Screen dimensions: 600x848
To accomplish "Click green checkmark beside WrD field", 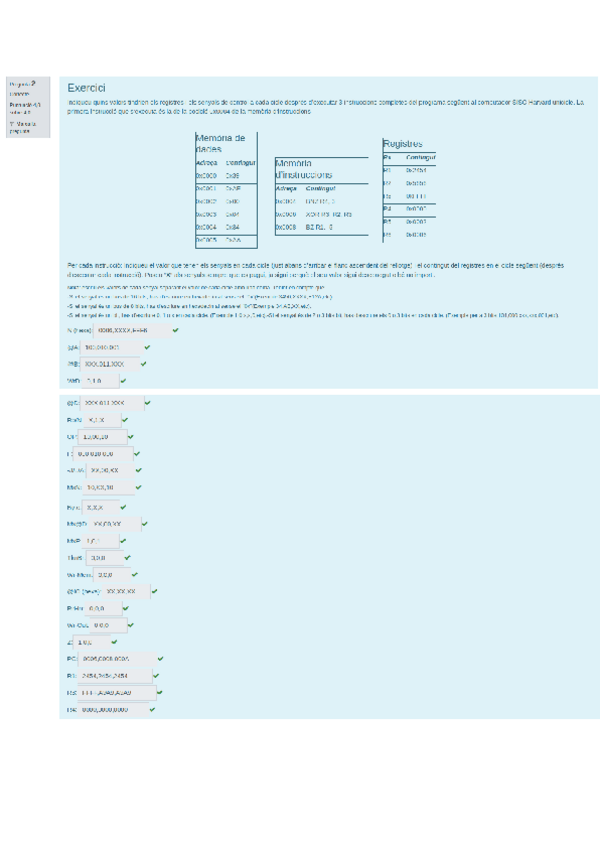I will (x=123, y=381).
